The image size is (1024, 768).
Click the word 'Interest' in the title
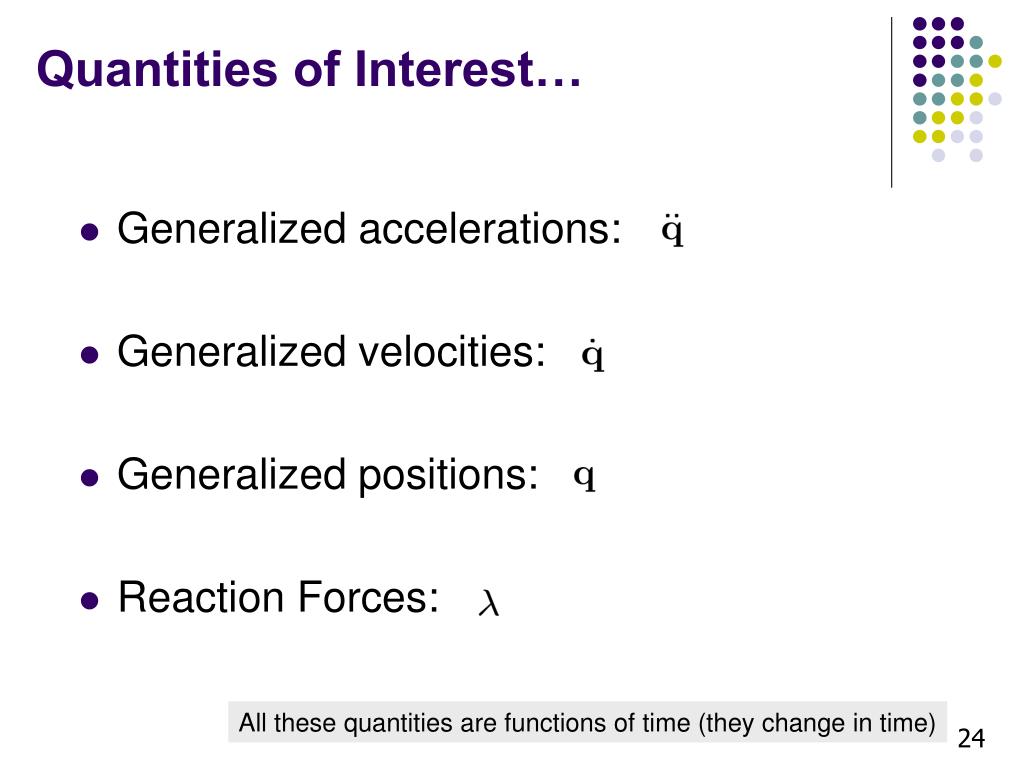445,69
